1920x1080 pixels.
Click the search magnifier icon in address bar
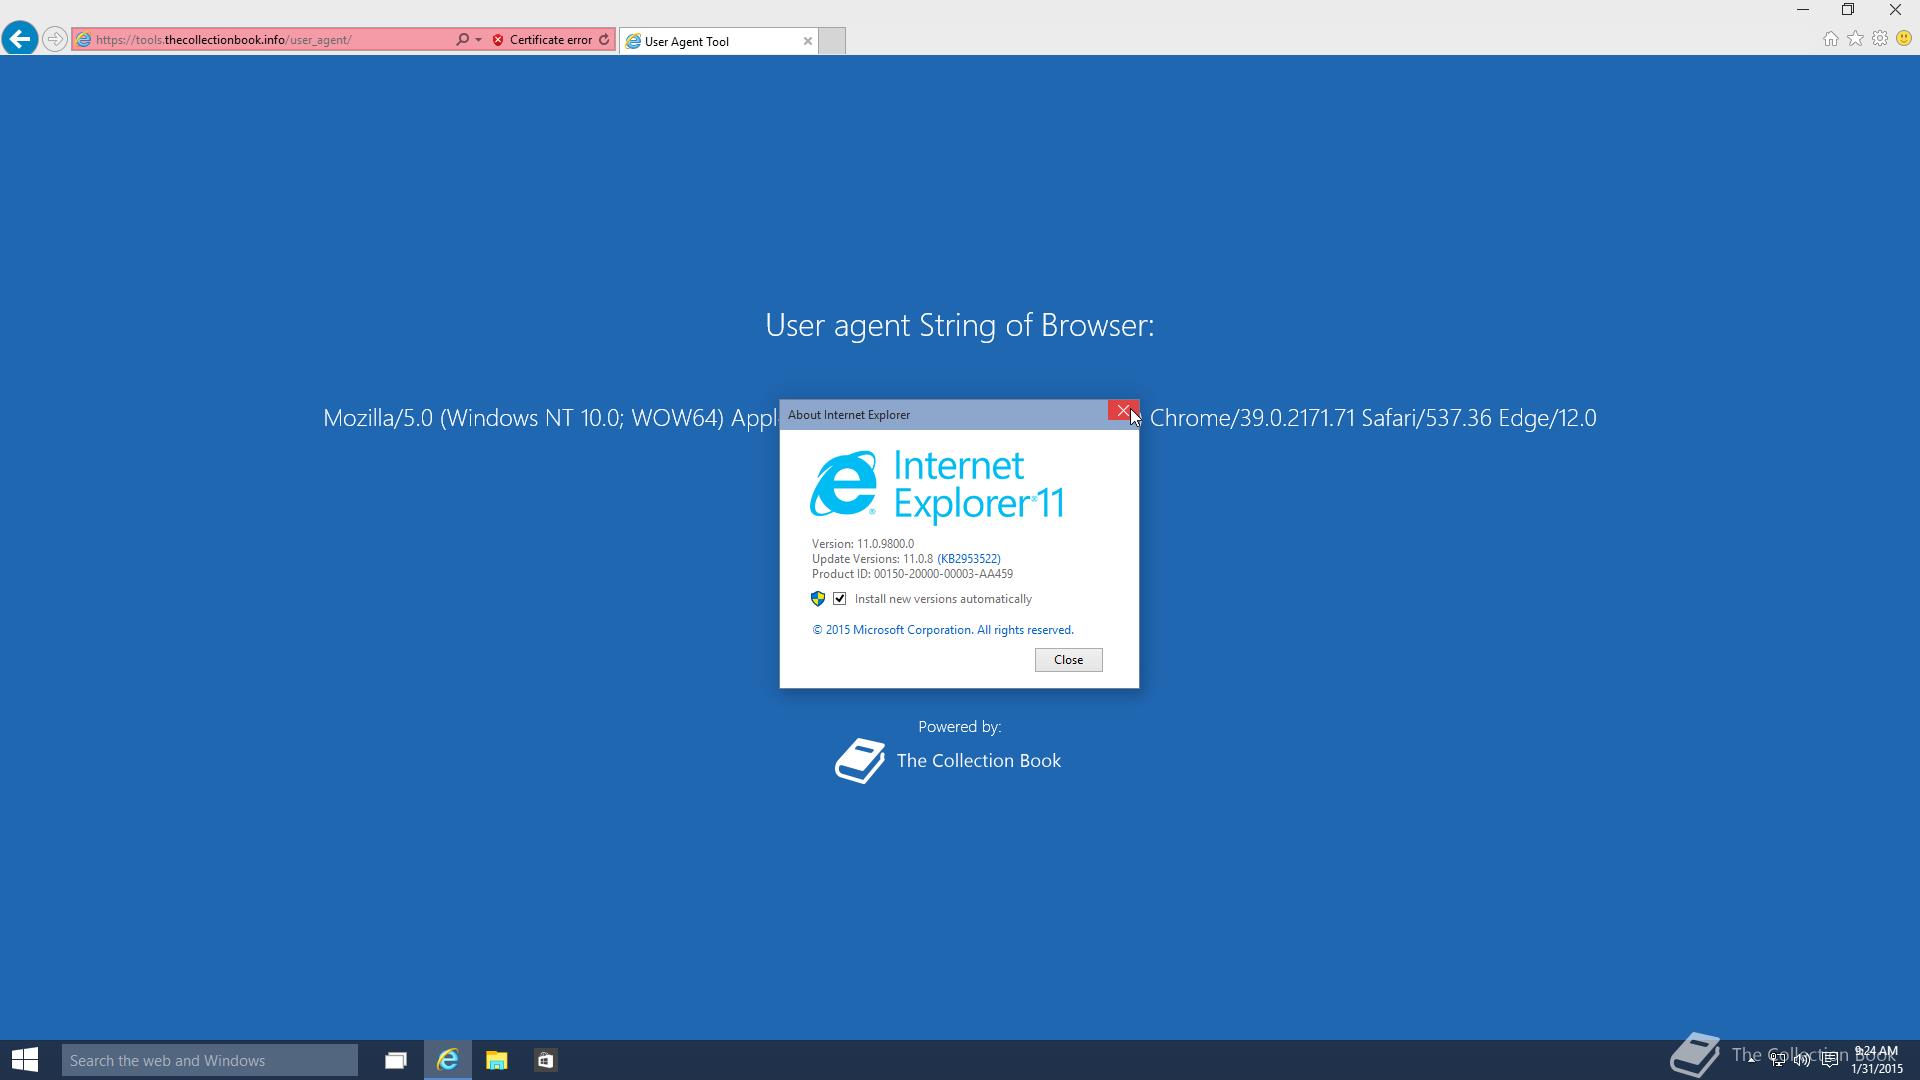[462, 40]
